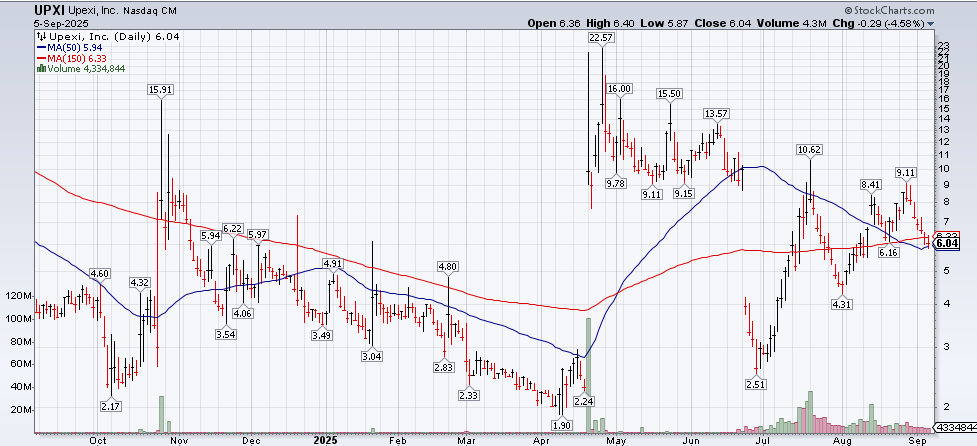Click the Oct month label on date axis
This screenshot has height=446, width=977.
[99, 438]
